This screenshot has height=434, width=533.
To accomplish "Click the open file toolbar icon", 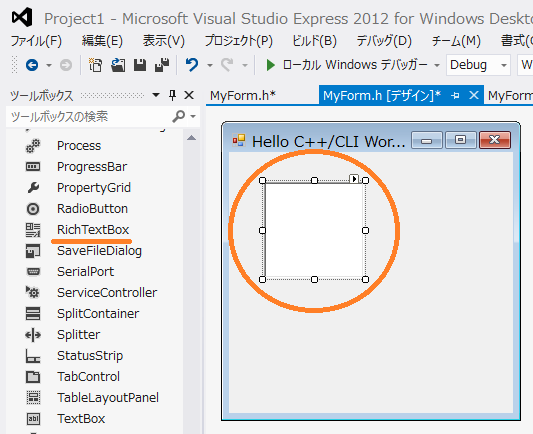I will point(118,65).
